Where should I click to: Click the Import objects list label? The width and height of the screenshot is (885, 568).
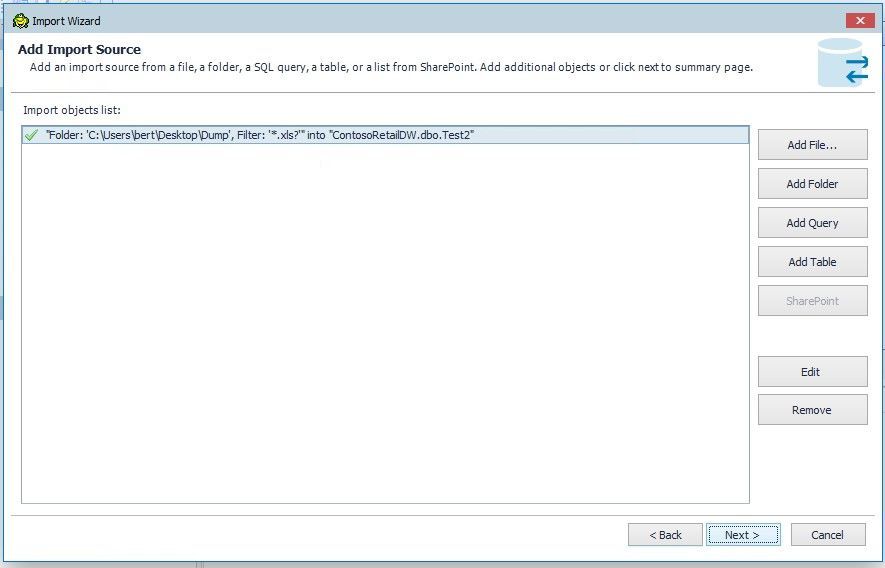(72, 110)
